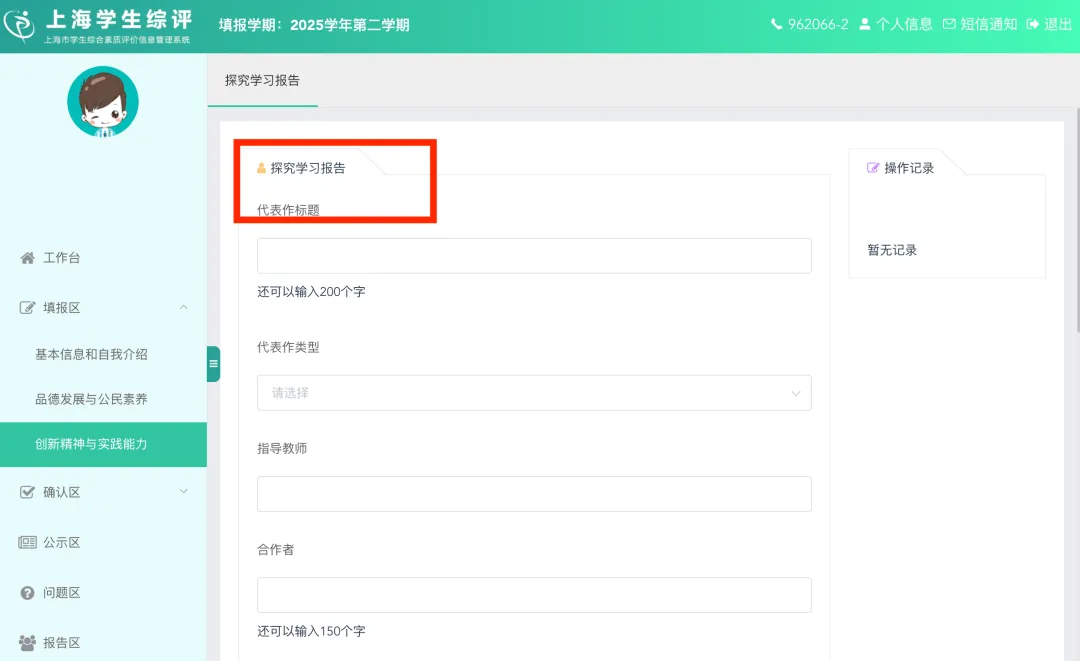
Task: Focus the 合作者 input field
Action: [x=534, y=595]
